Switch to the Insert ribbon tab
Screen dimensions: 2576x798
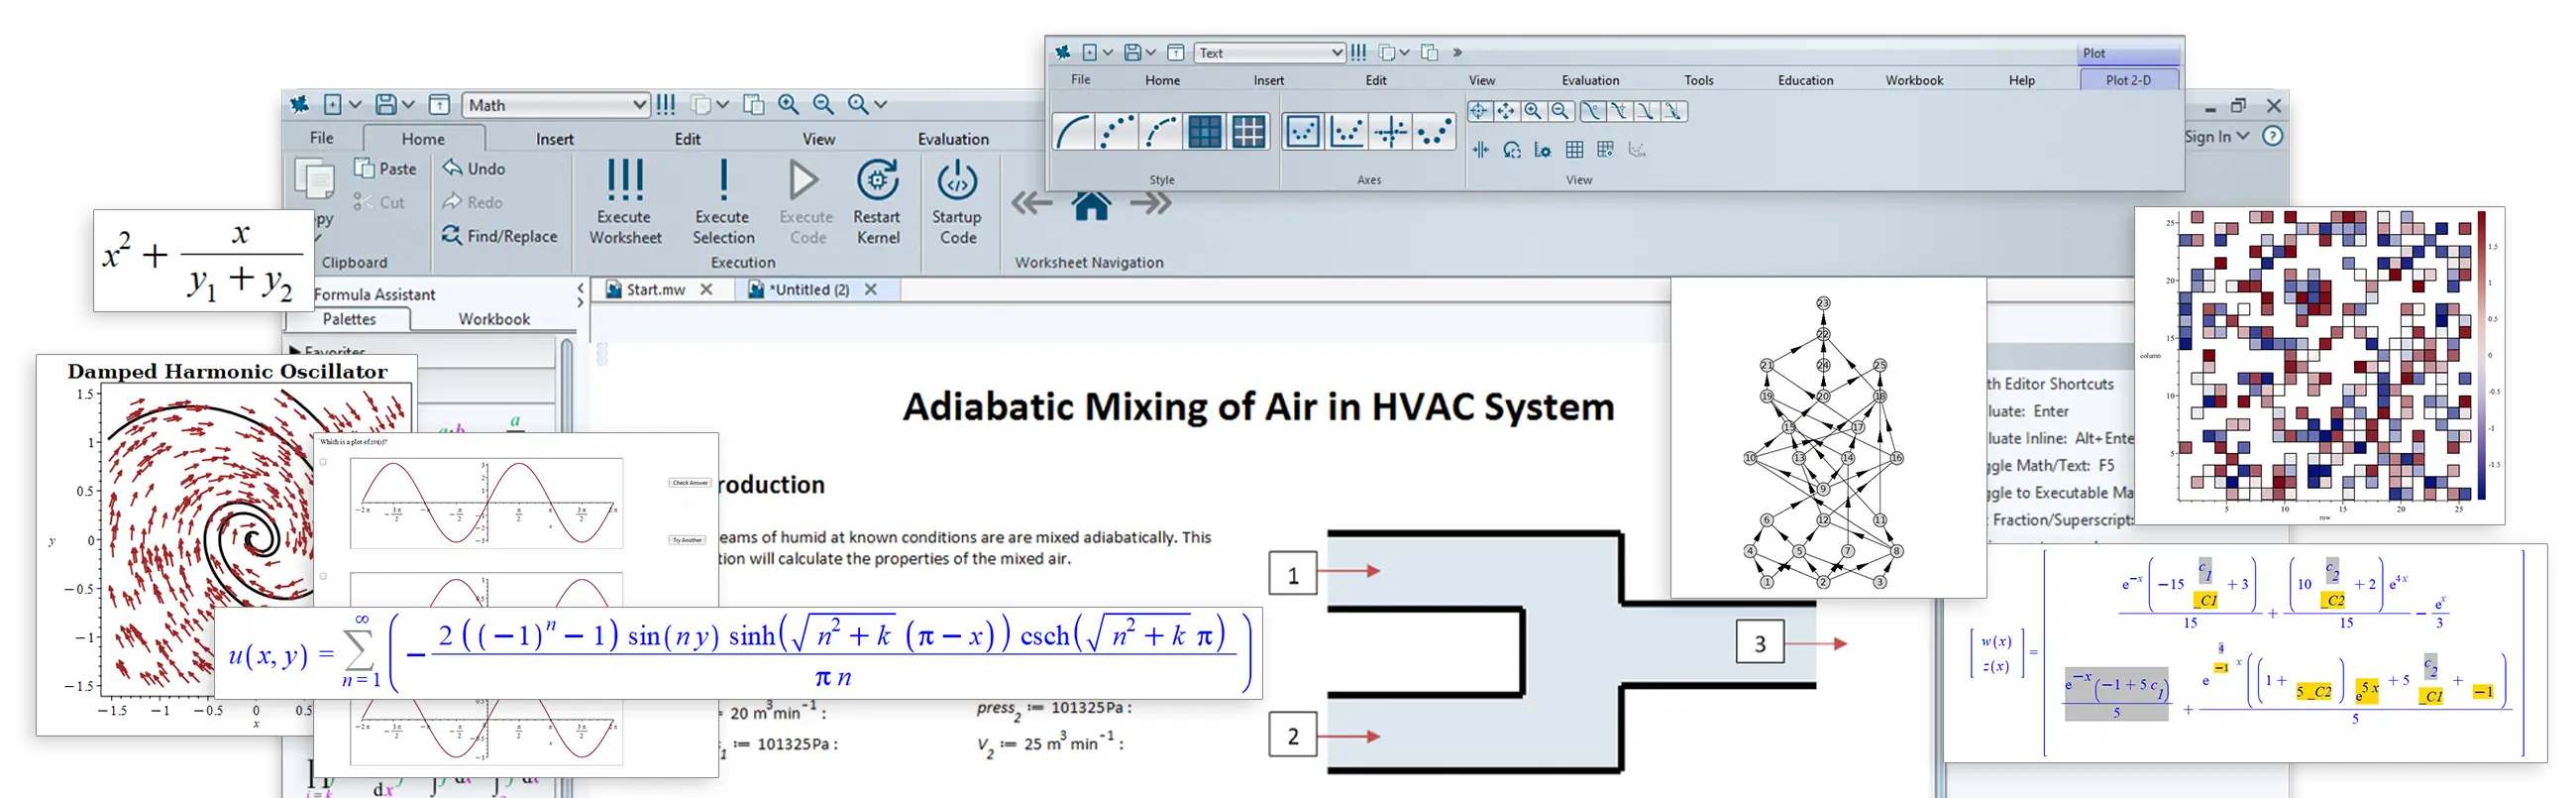point(554,139)
